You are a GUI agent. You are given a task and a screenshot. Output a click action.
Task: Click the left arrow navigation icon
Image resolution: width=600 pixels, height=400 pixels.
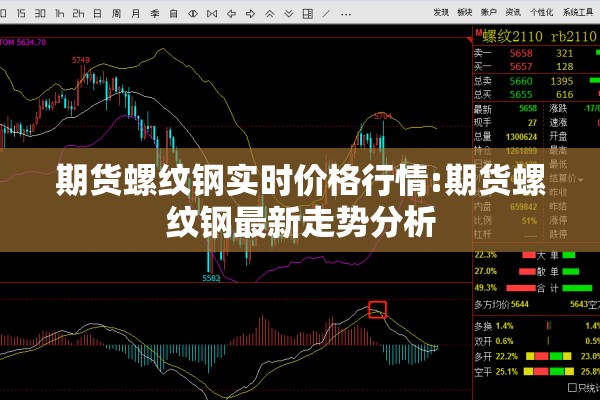231,14
